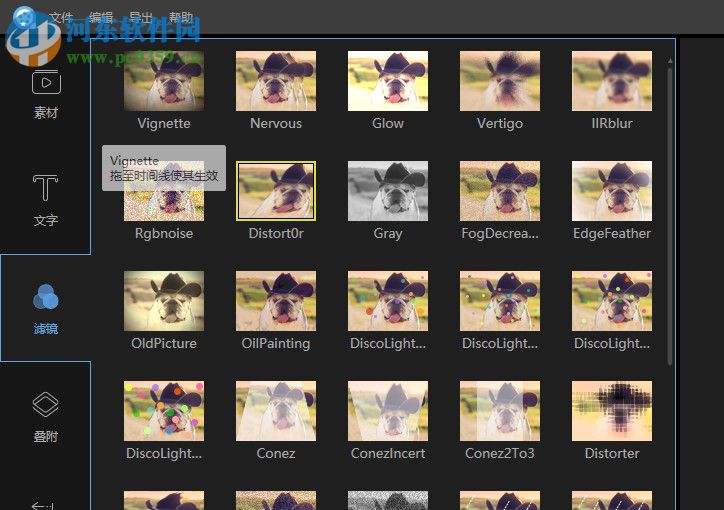This screenshot has width=724, height=510.
Task: Select the Distorter filter thumbnail
Action: coord(612,411)
